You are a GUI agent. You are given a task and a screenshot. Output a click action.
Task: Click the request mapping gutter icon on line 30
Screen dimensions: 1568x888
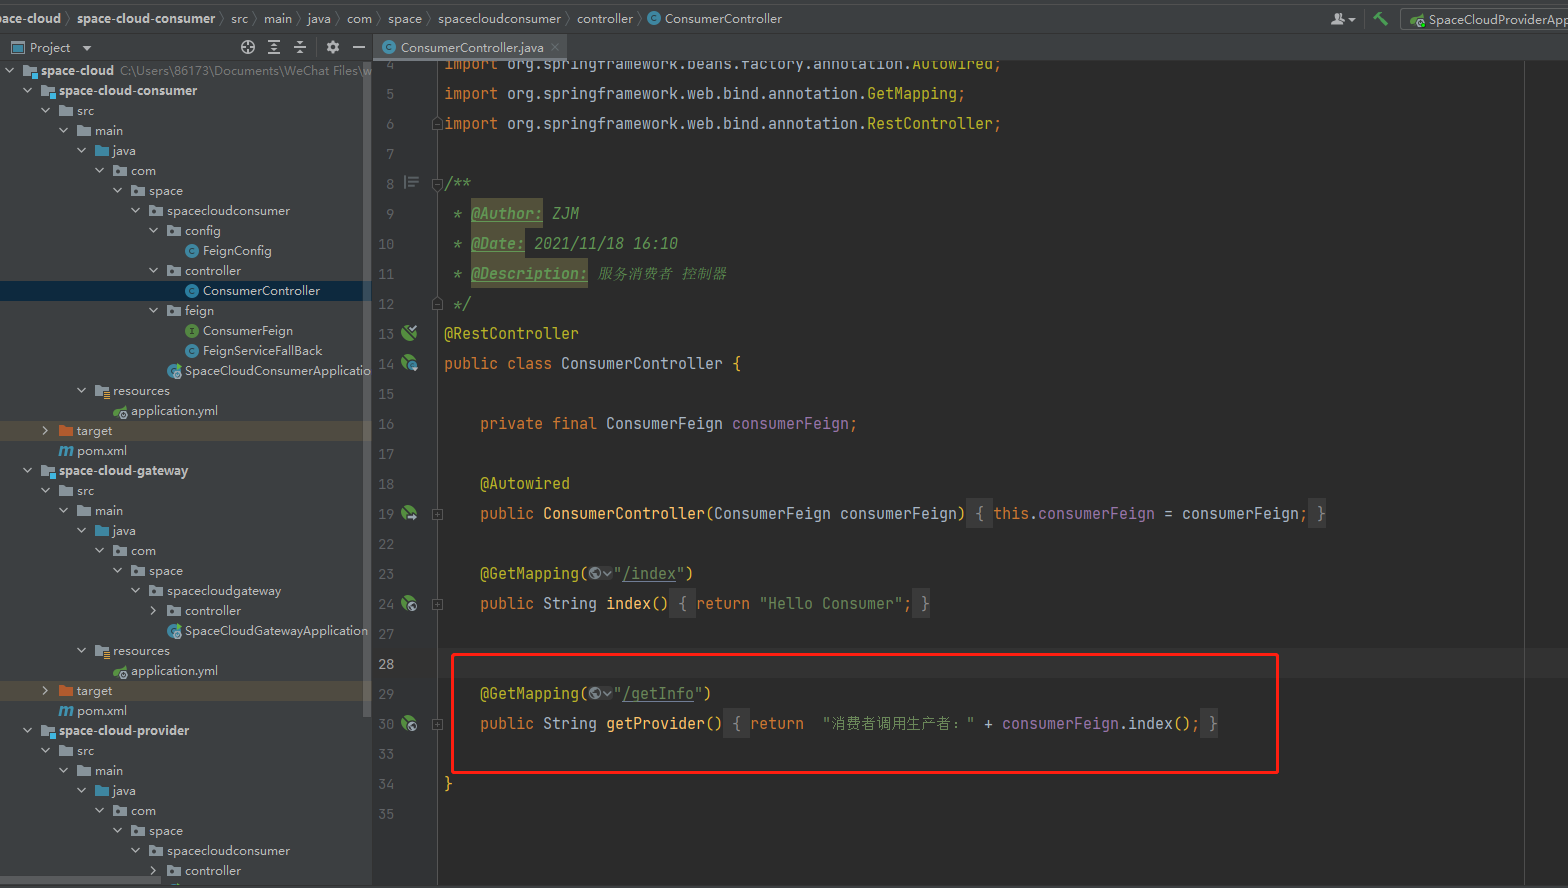409,723
